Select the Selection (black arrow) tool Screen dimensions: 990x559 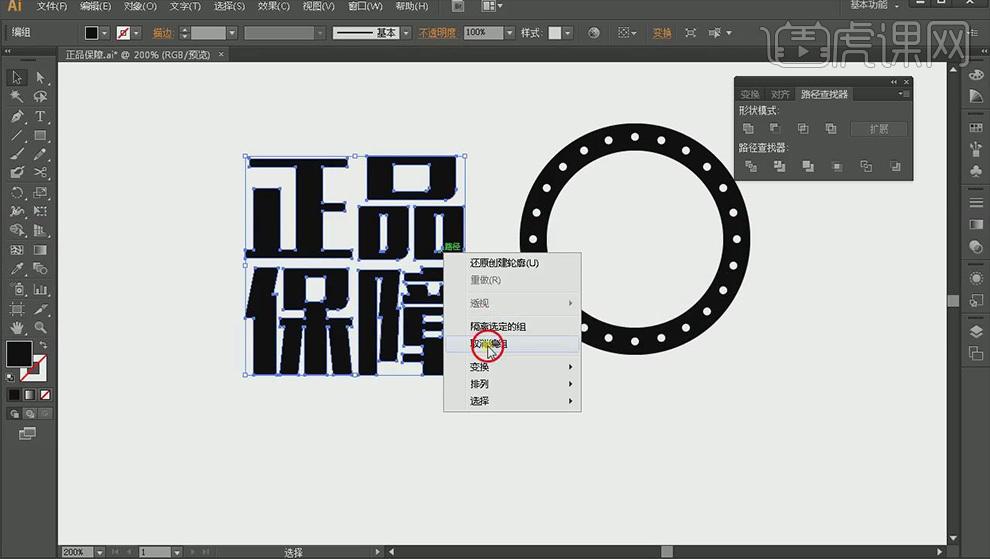(x=16, y=77)
